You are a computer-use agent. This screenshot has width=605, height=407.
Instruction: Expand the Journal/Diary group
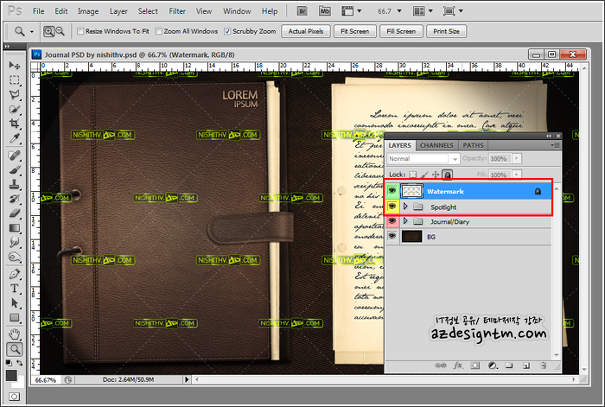click(x=405, y=221)
